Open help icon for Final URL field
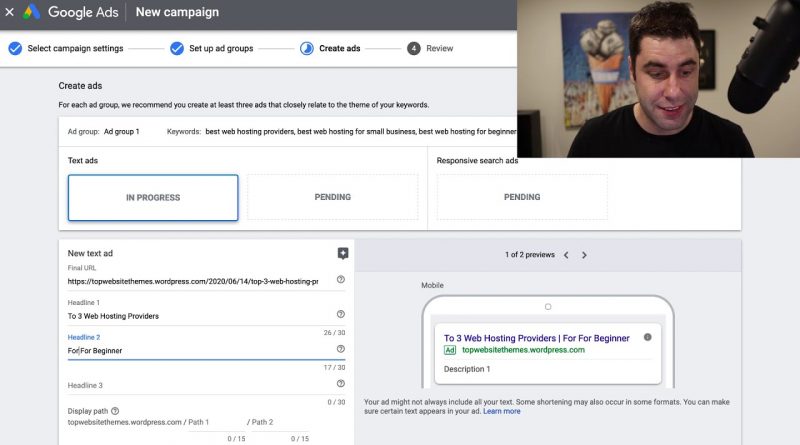800x445 pixels. pos(341,280)
